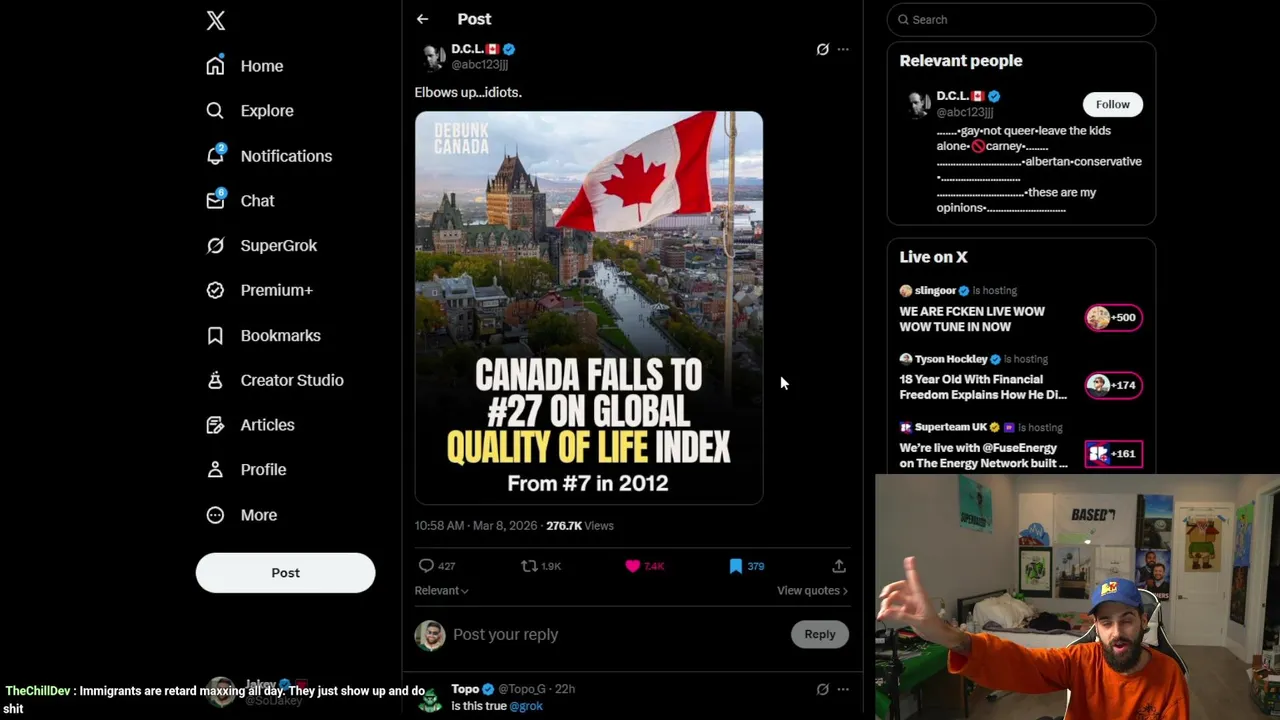
Task: Click the reply comment icon
Action: pos(427,566)
